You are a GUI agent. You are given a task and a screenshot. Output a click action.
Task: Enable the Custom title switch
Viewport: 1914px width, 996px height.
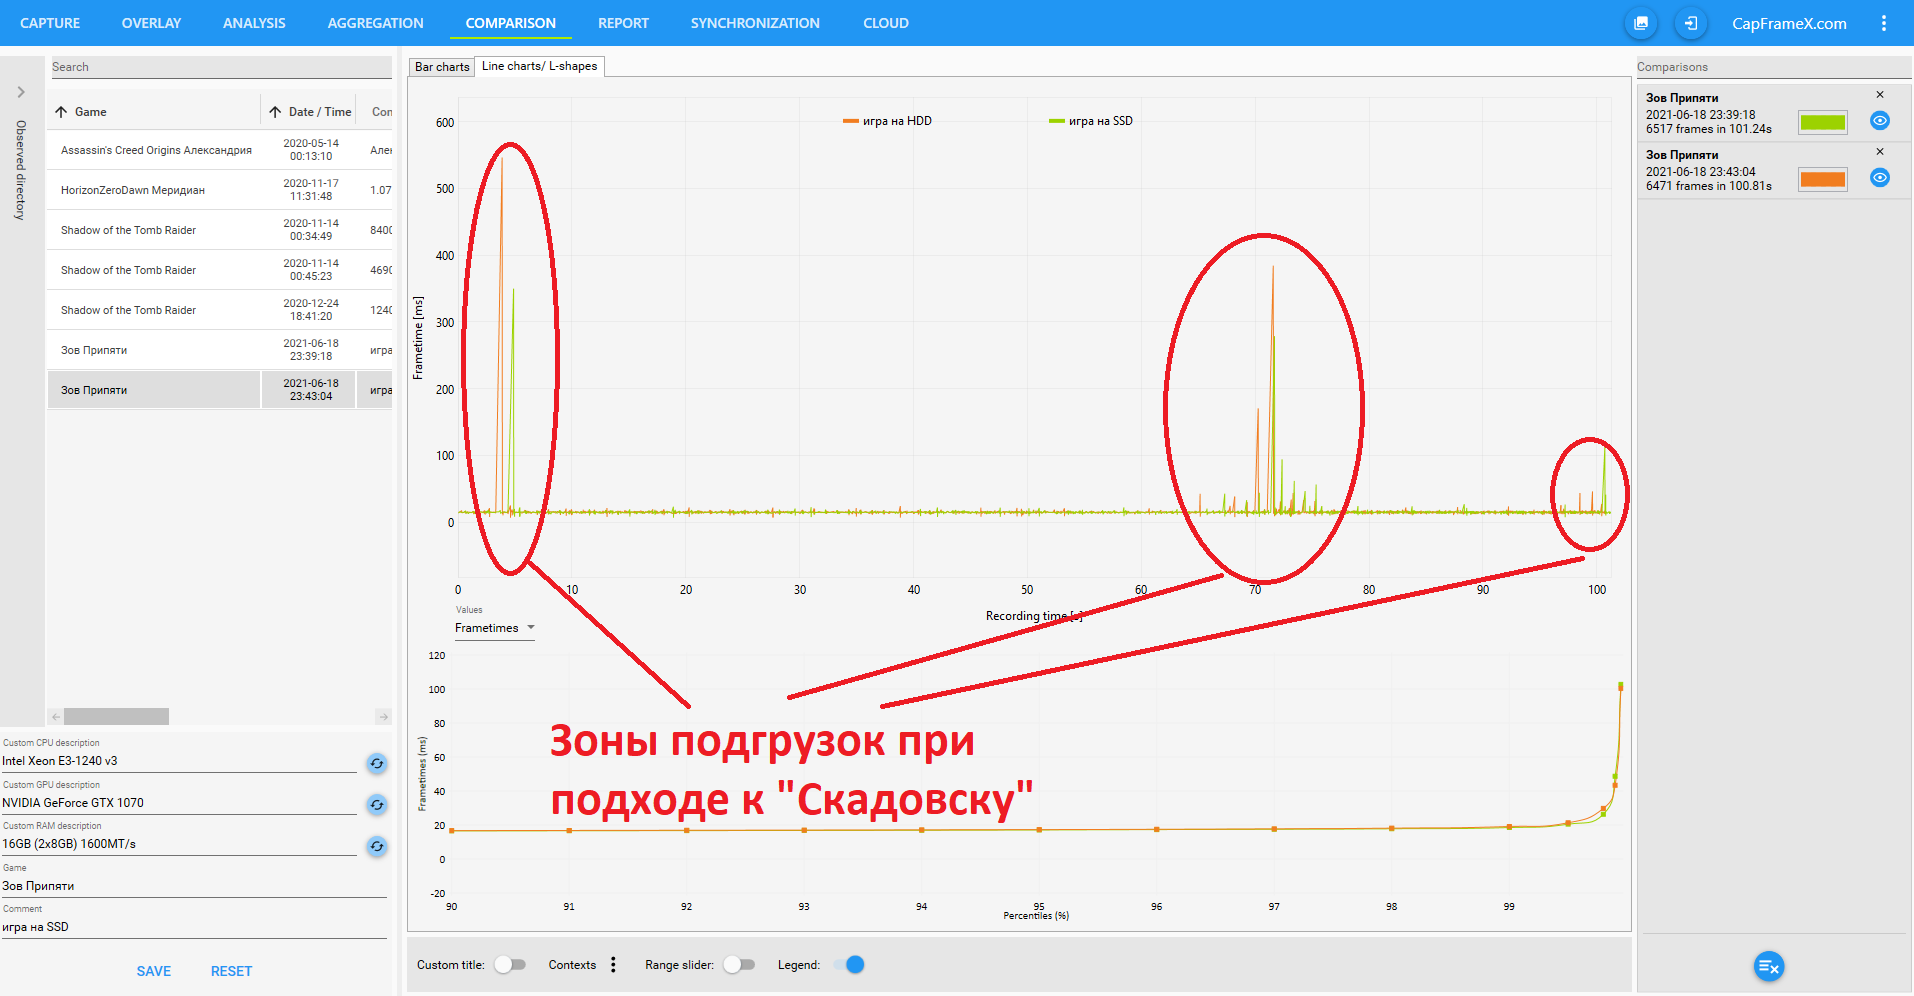coord(510,965)
